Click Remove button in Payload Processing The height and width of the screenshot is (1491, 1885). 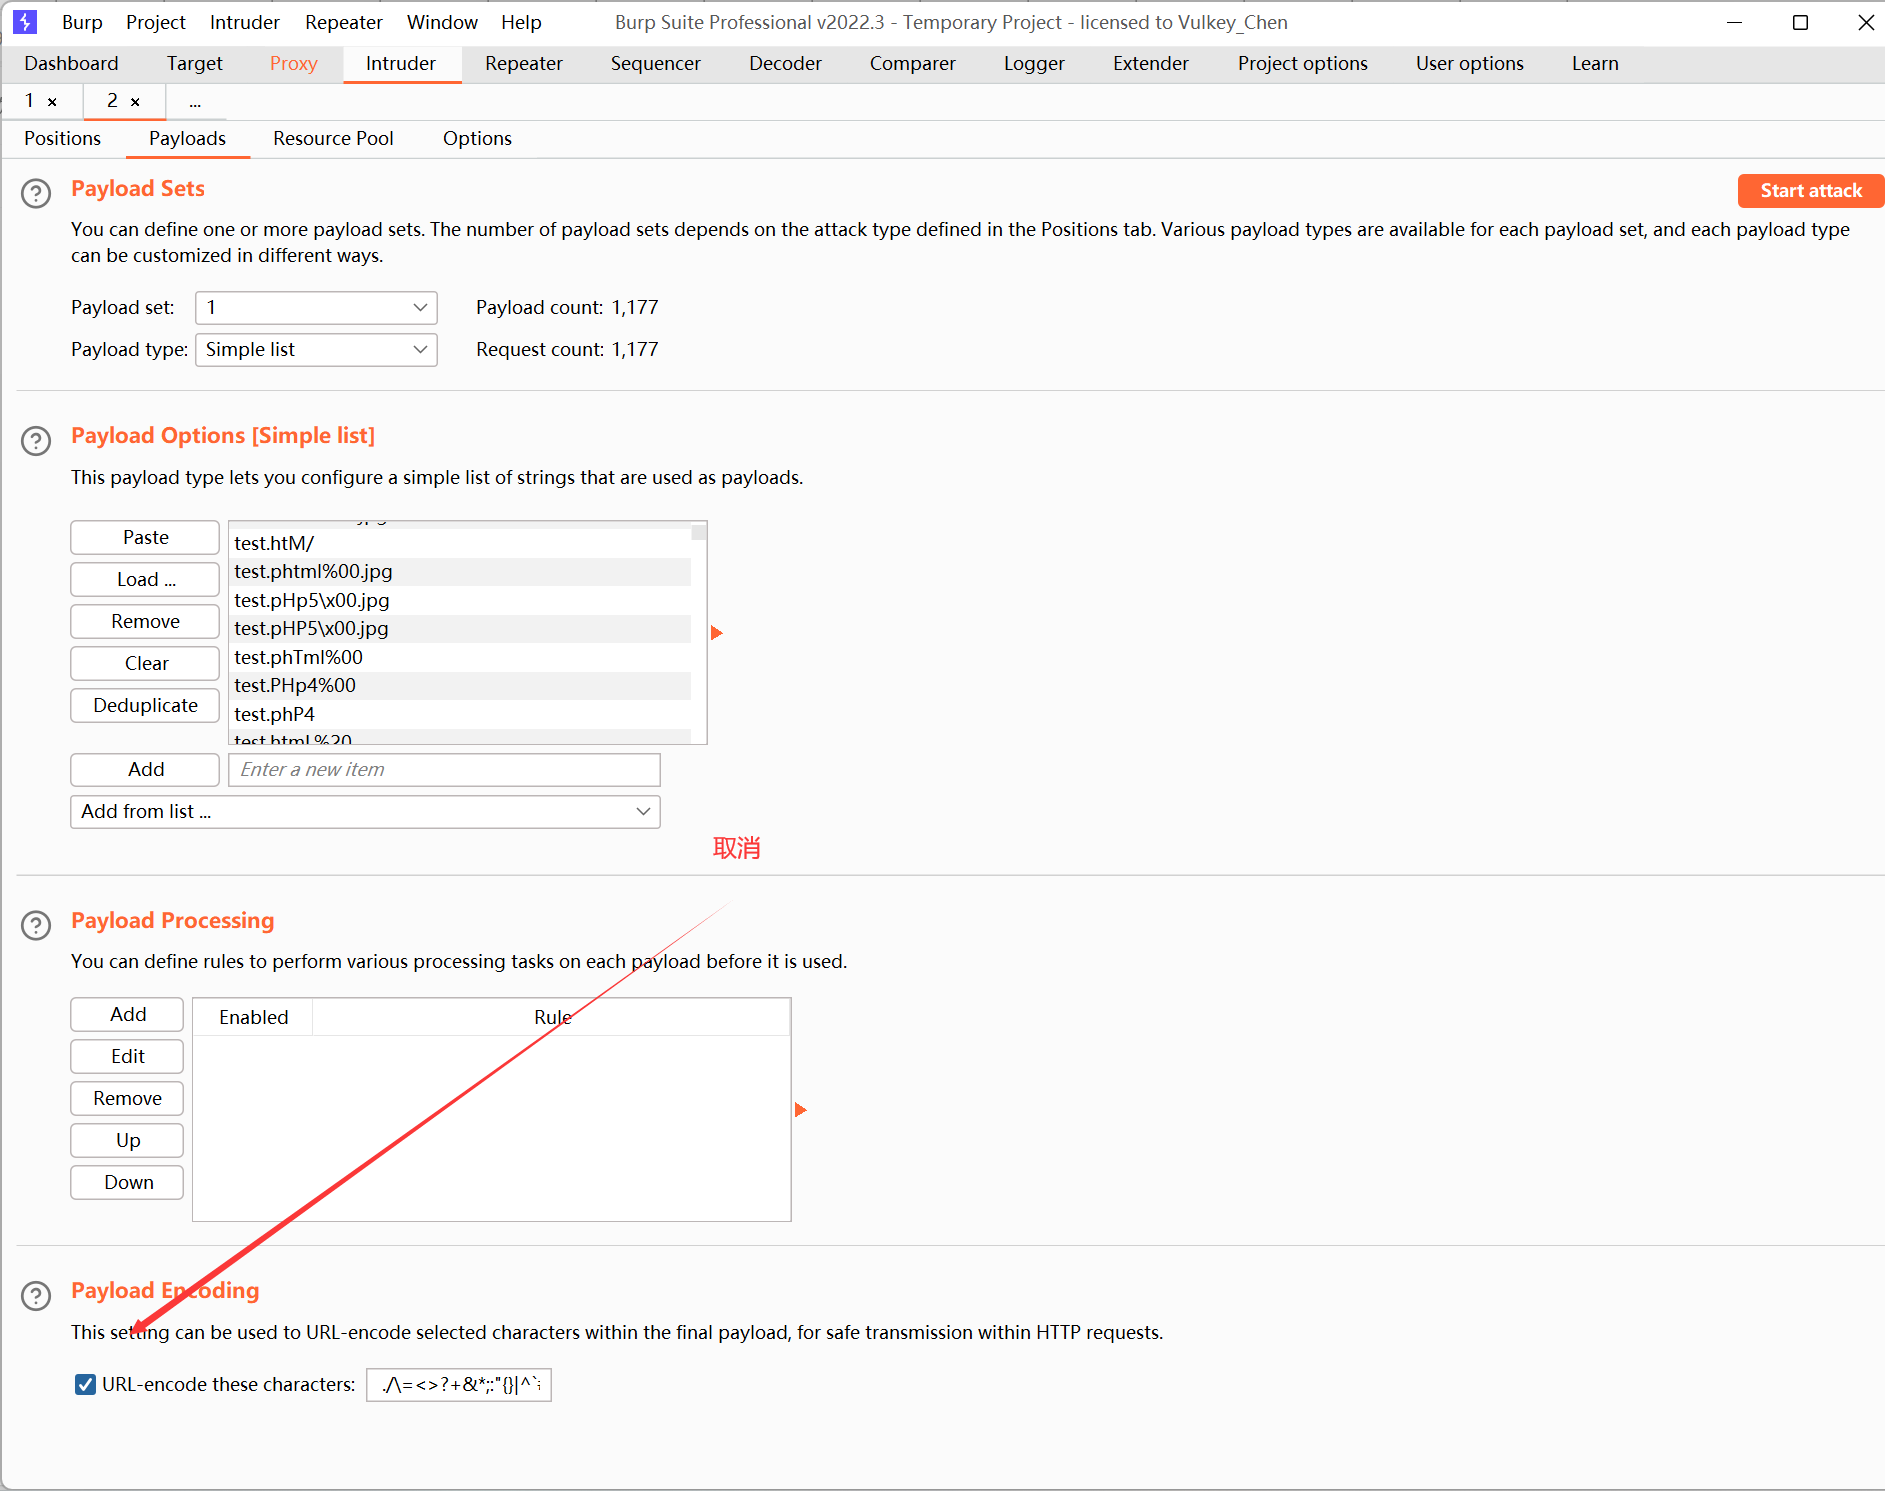pos(127,1099)
